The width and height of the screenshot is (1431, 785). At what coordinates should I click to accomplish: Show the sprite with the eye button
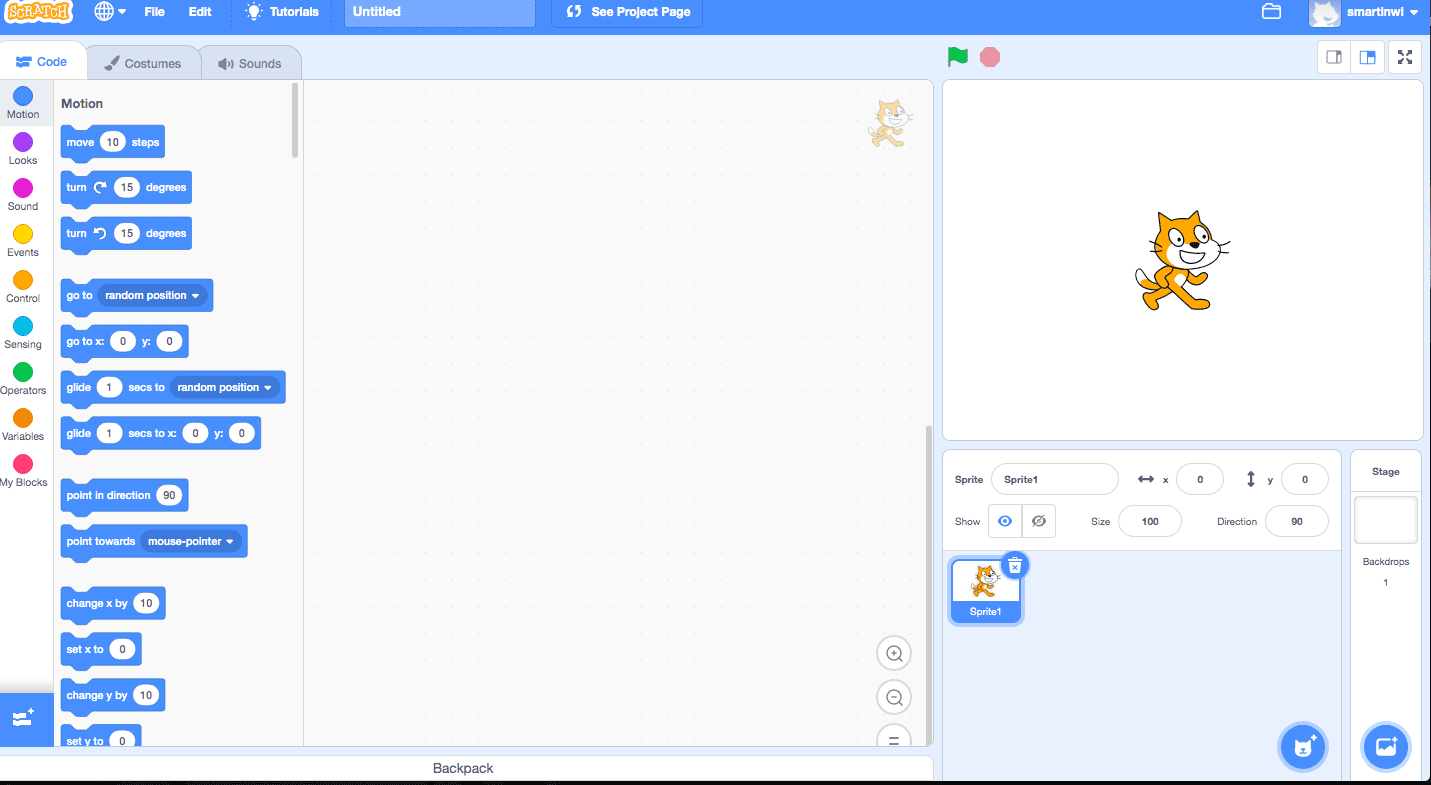[x=1005, y=521]
